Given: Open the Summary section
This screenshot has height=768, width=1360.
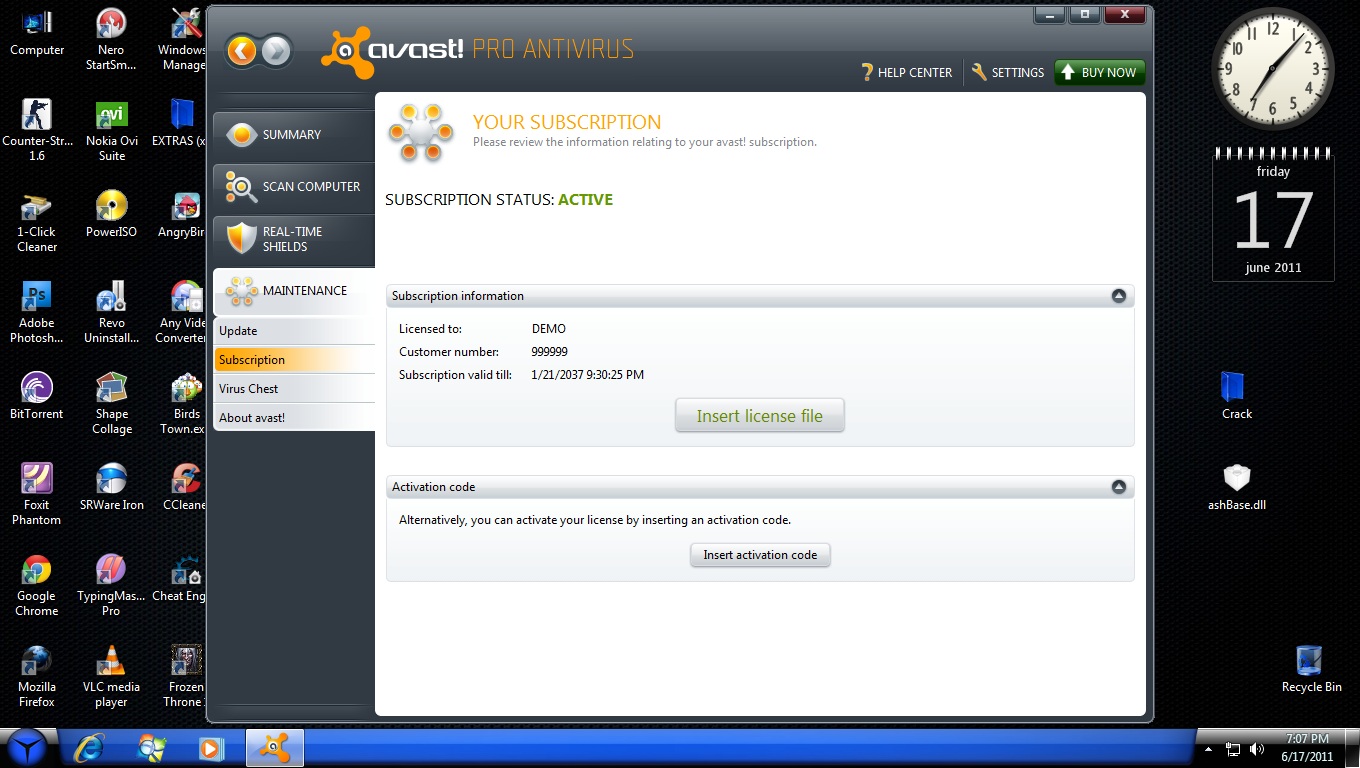Looking at the screenshot, I should click(x=293, y=135).
